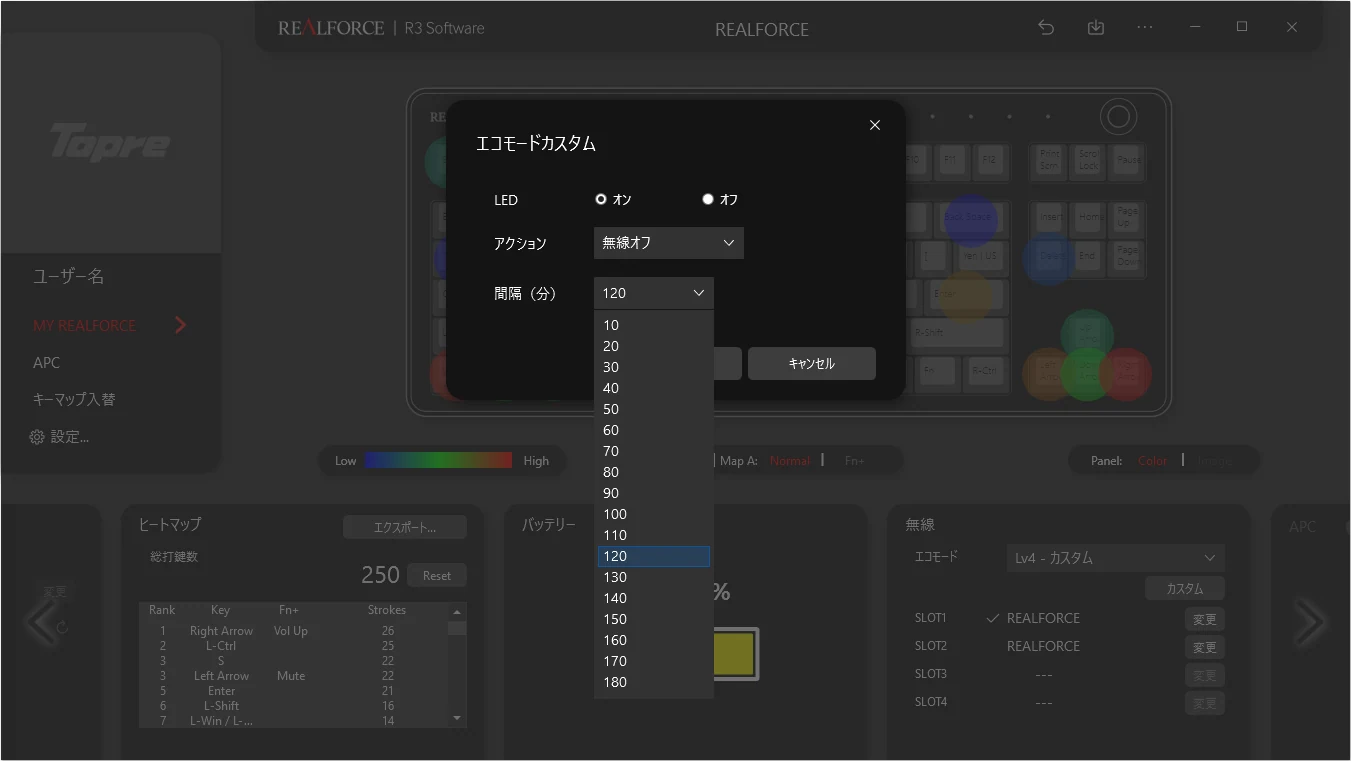Screen dimensions: 1351x761
Task: Click the scroll-down arrow of heatmap table
Action: coord(457,718)
